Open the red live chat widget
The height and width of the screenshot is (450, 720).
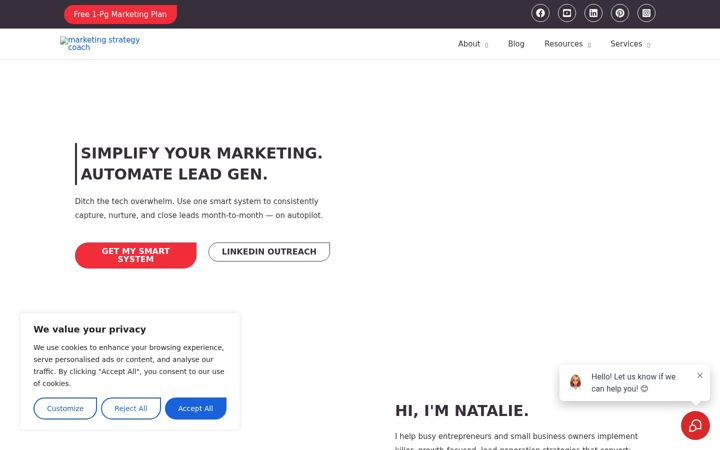coord(695,425)
